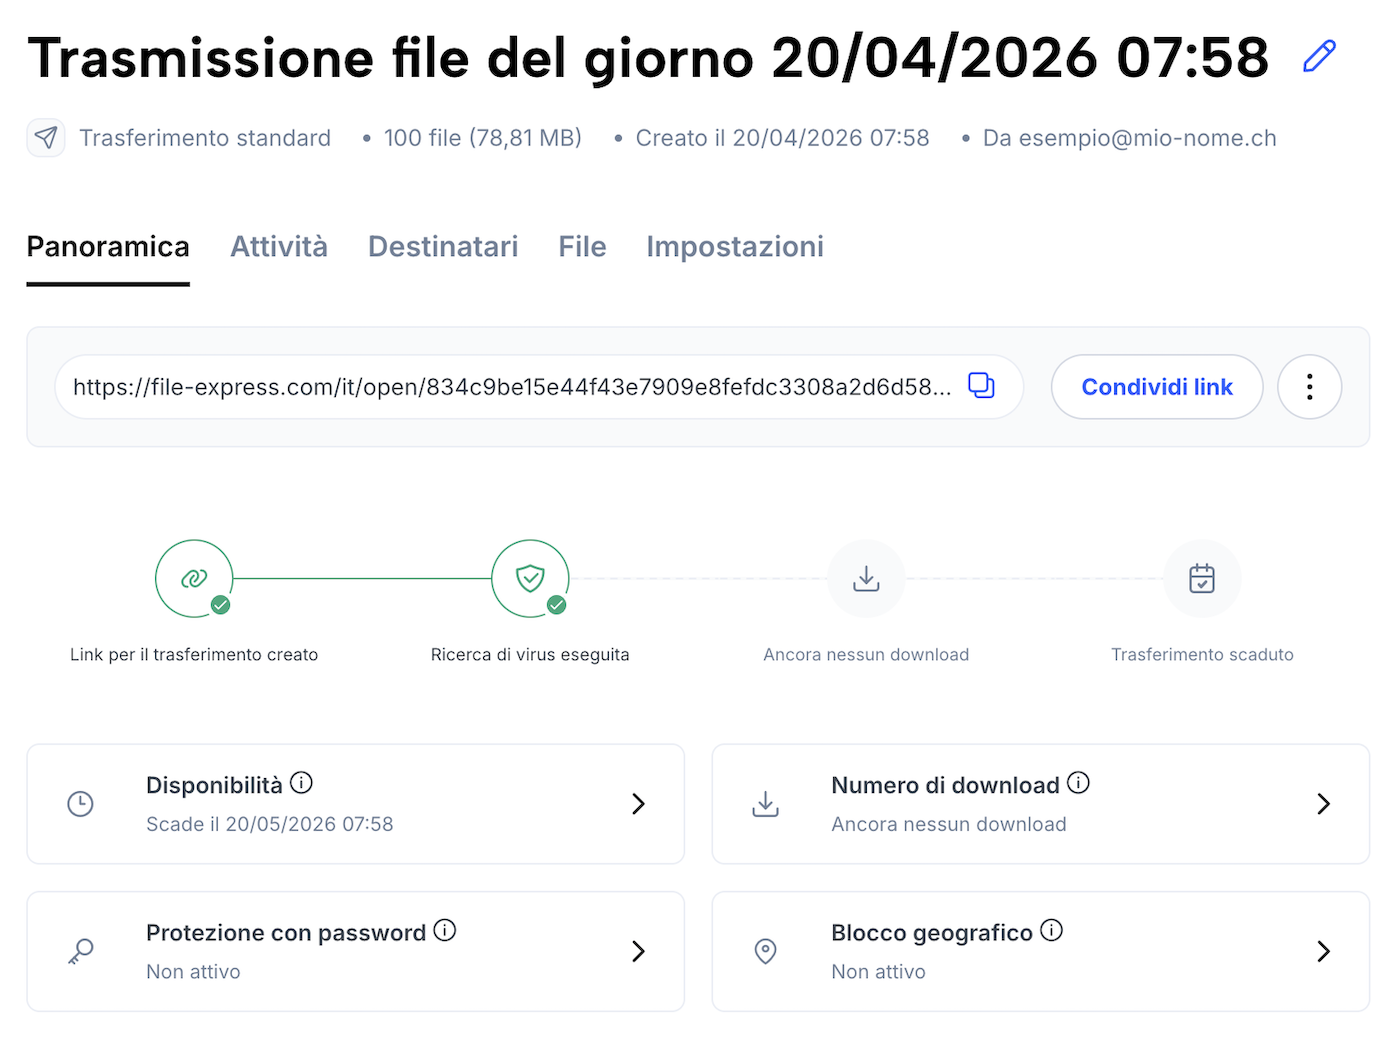Click the link-created chain step icon

pyautogui.click(x=194, y=578)
